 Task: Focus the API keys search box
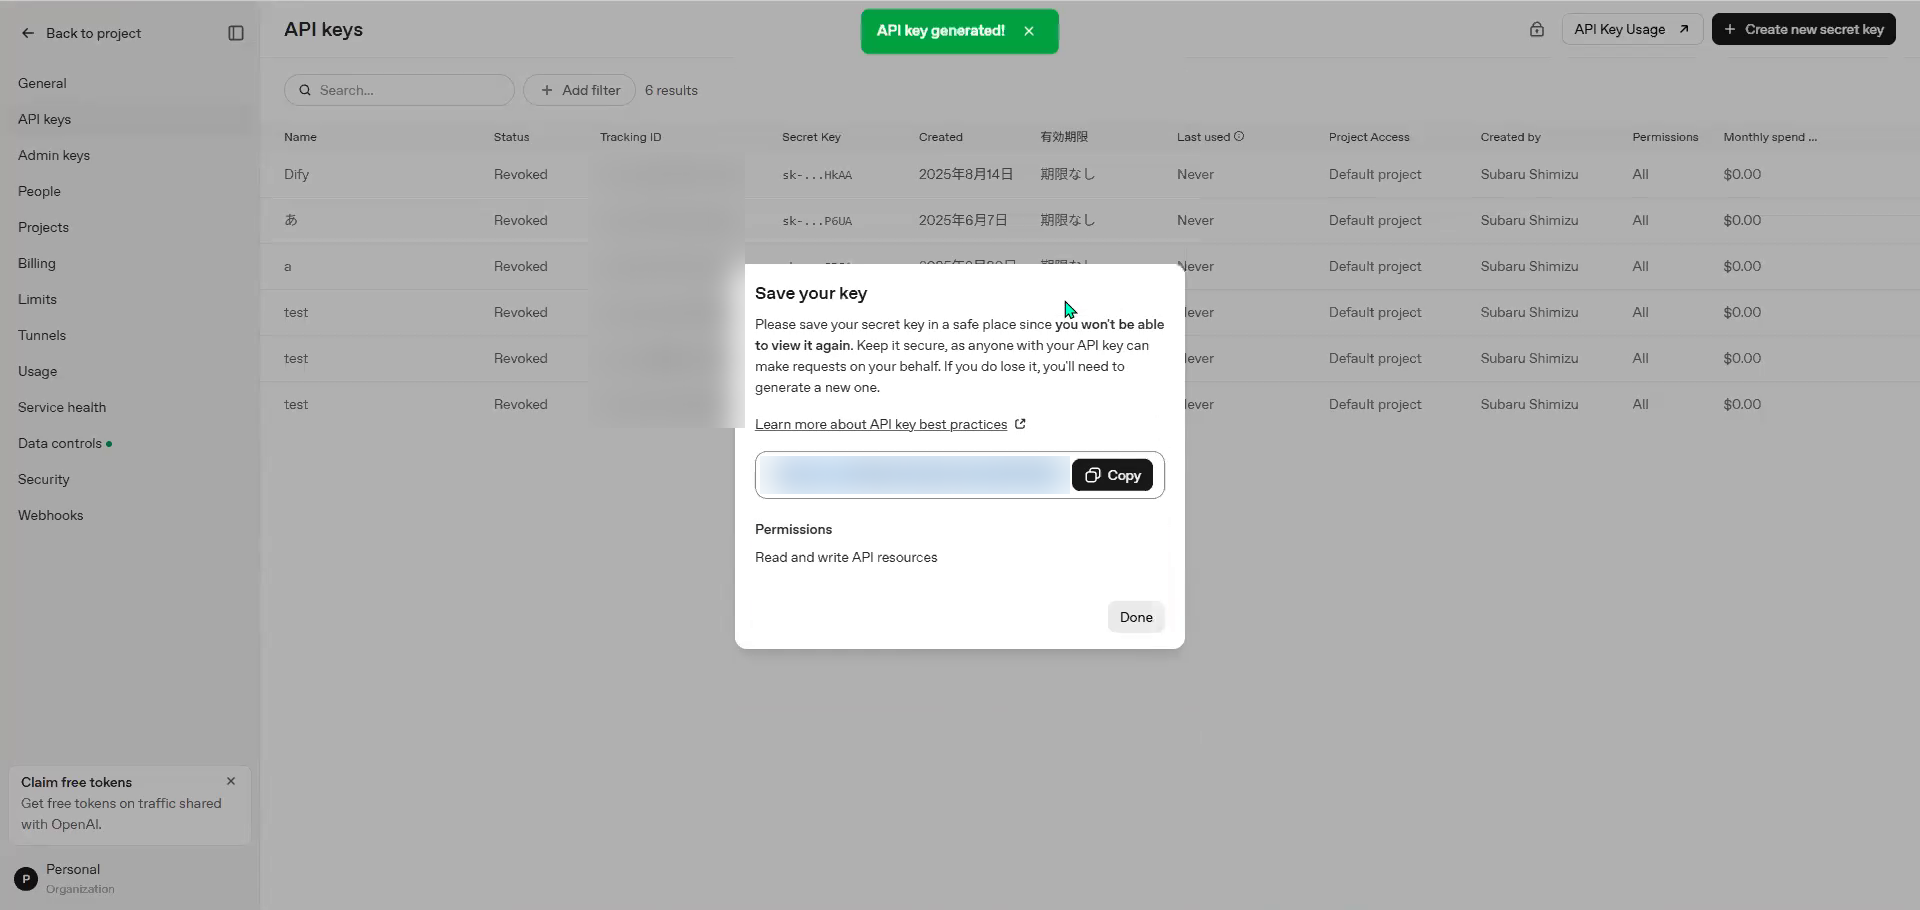399,90
